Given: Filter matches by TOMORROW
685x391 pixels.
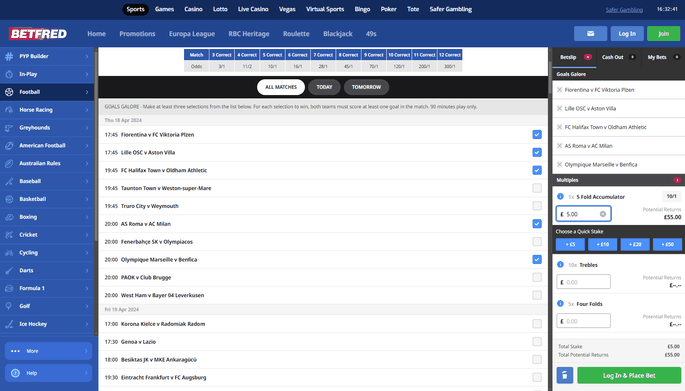Looking at the screenshot, I should (x=367, y=87).
